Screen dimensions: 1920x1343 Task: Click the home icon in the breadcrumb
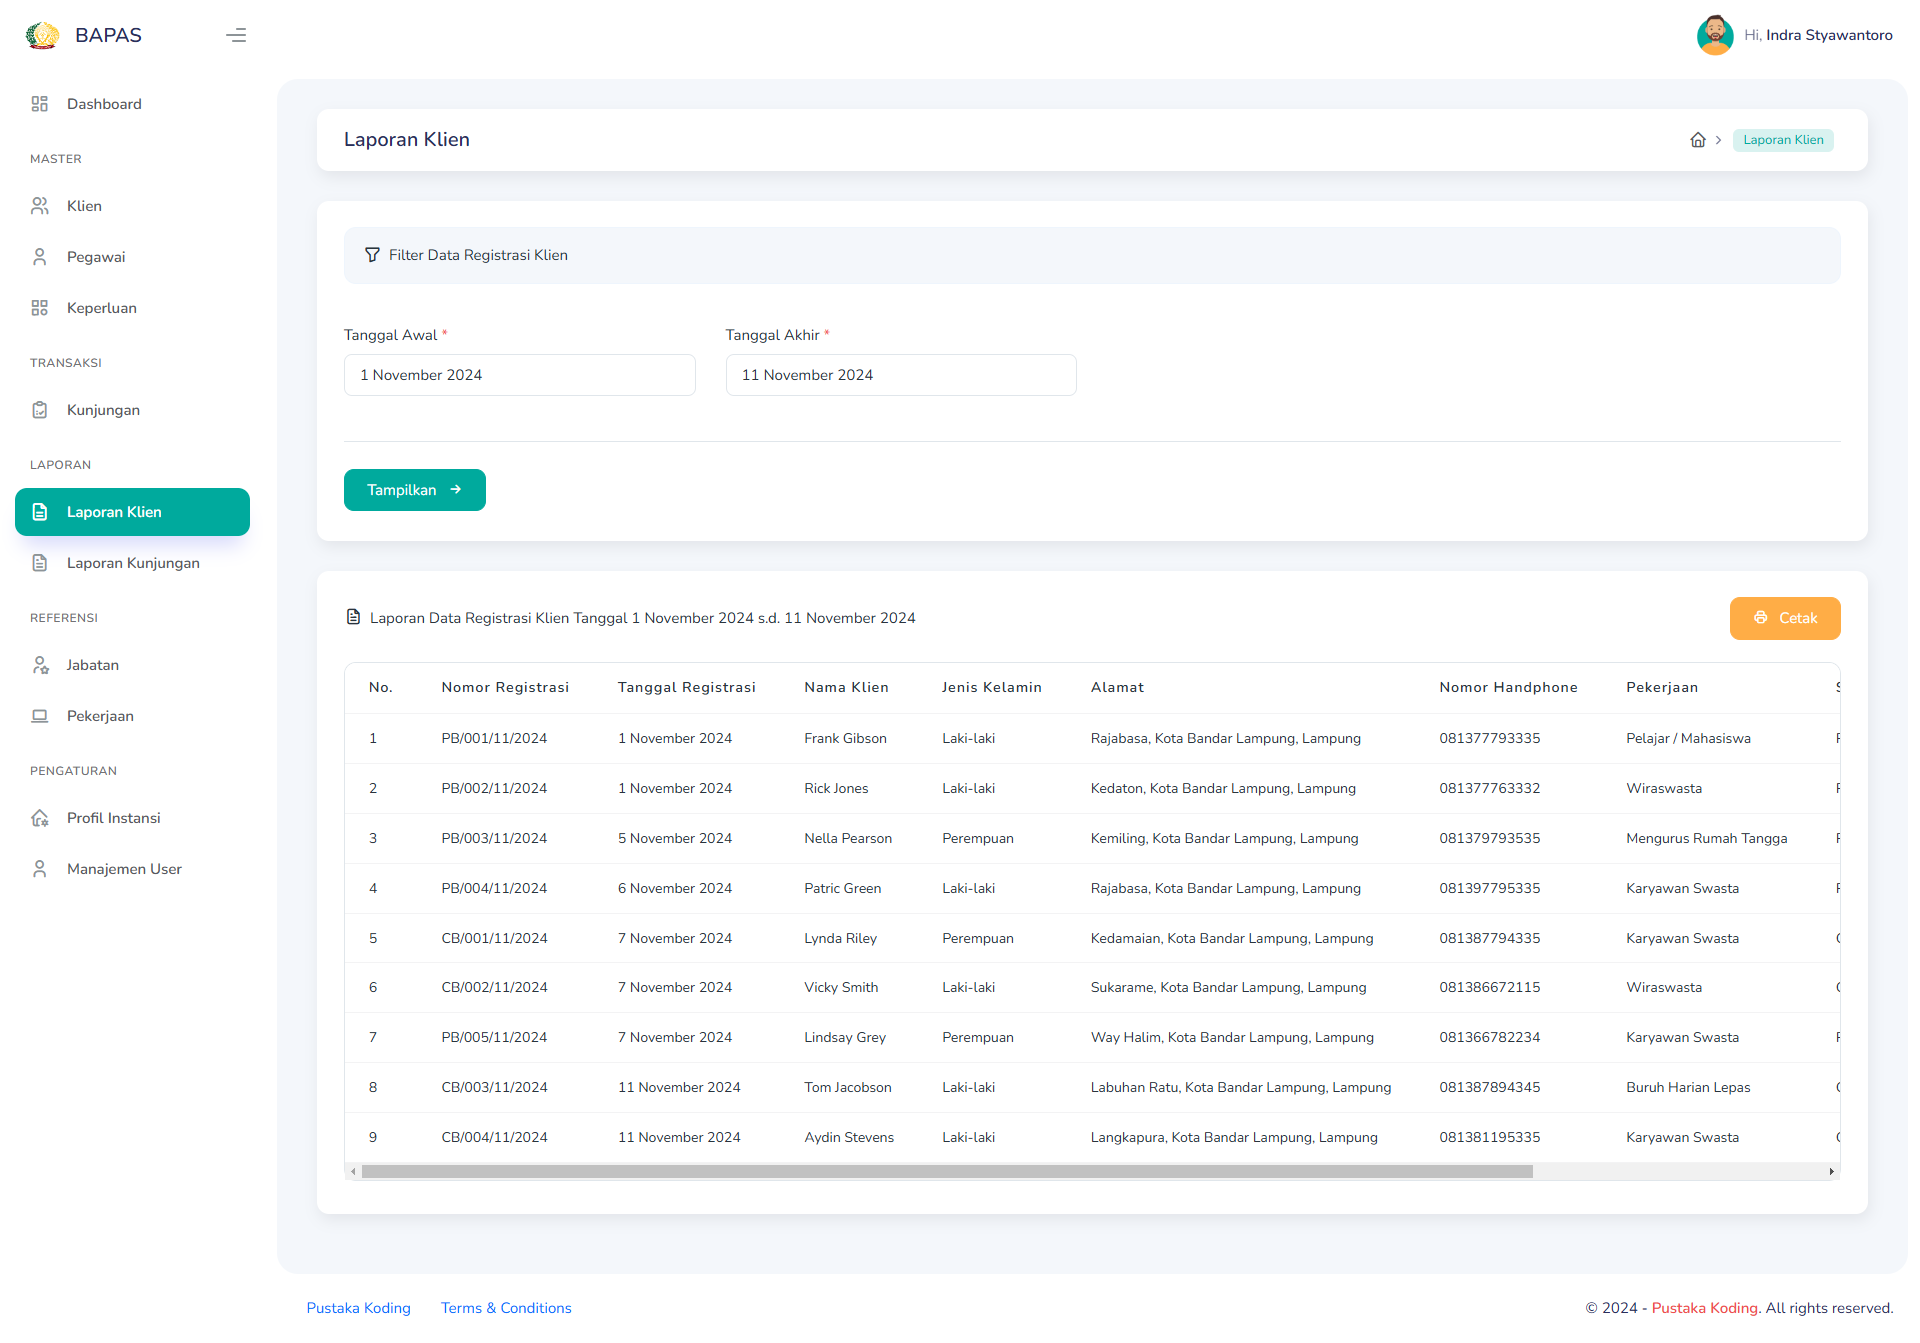pyautogui.click(x=1698, y=139)
